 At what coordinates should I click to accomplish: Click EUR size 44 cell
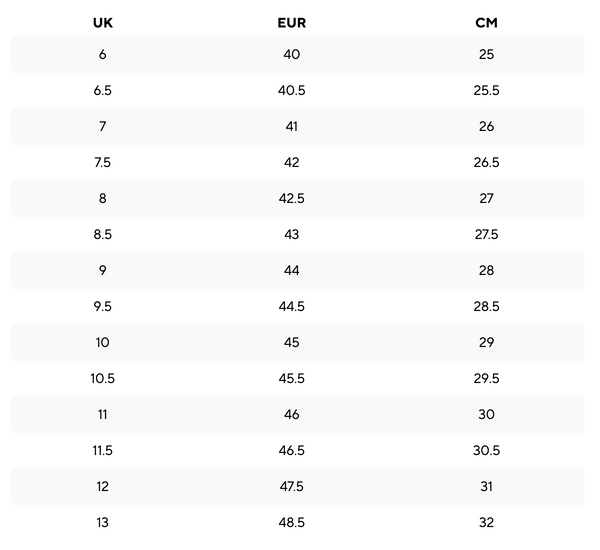pyautogui.click(x=291, y=270)
